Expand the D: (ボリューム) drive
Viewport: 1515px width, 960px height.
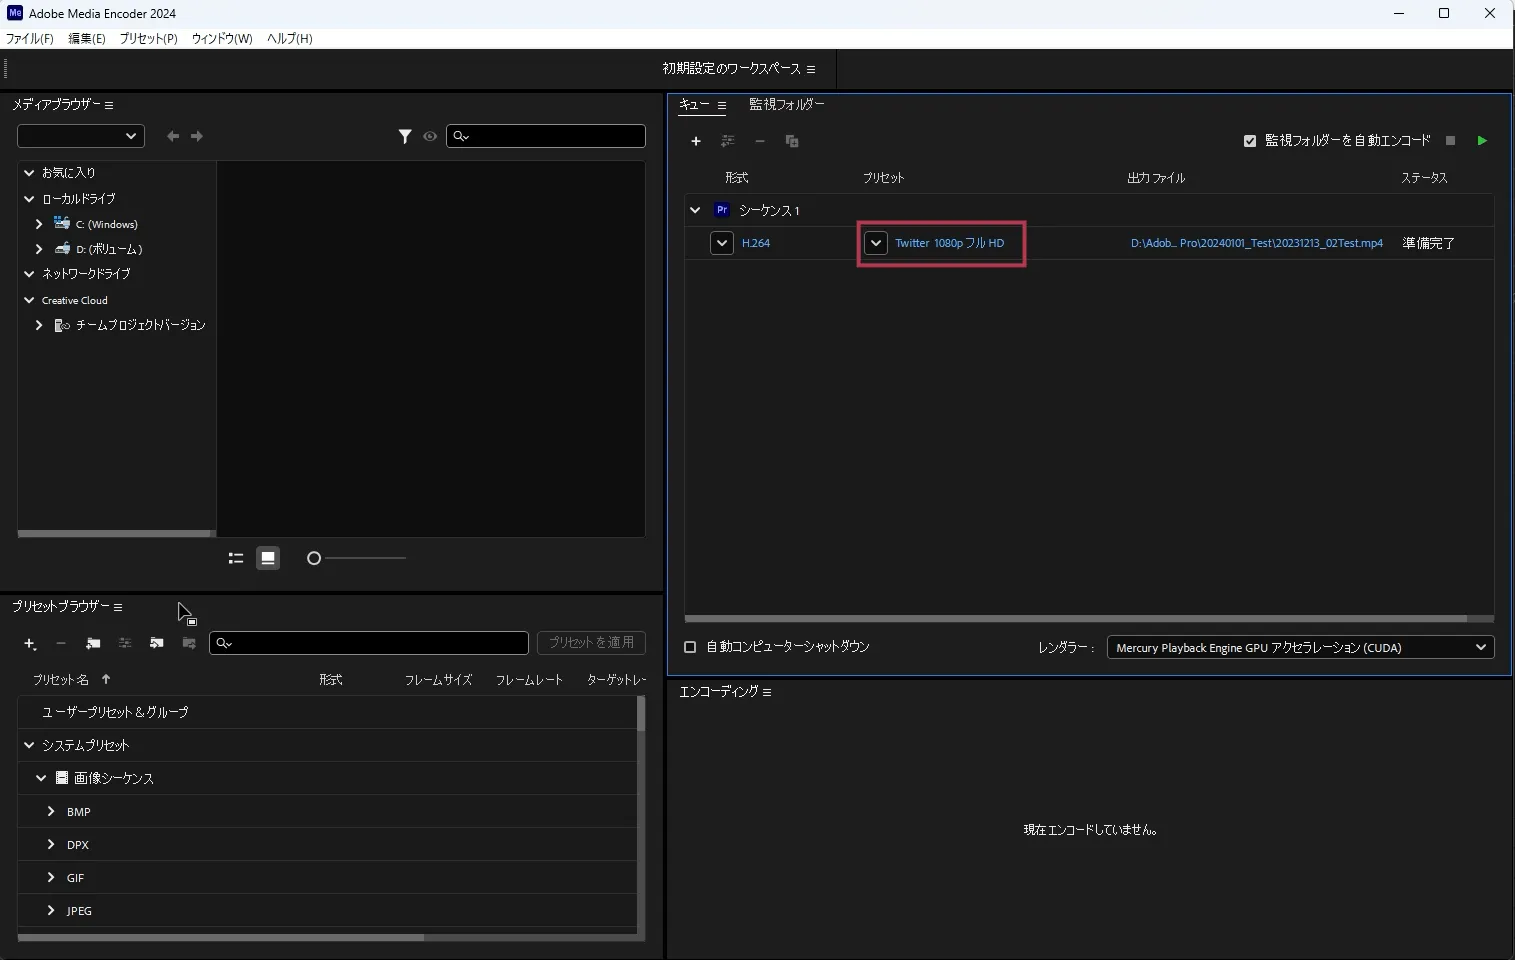coord(39,249)
